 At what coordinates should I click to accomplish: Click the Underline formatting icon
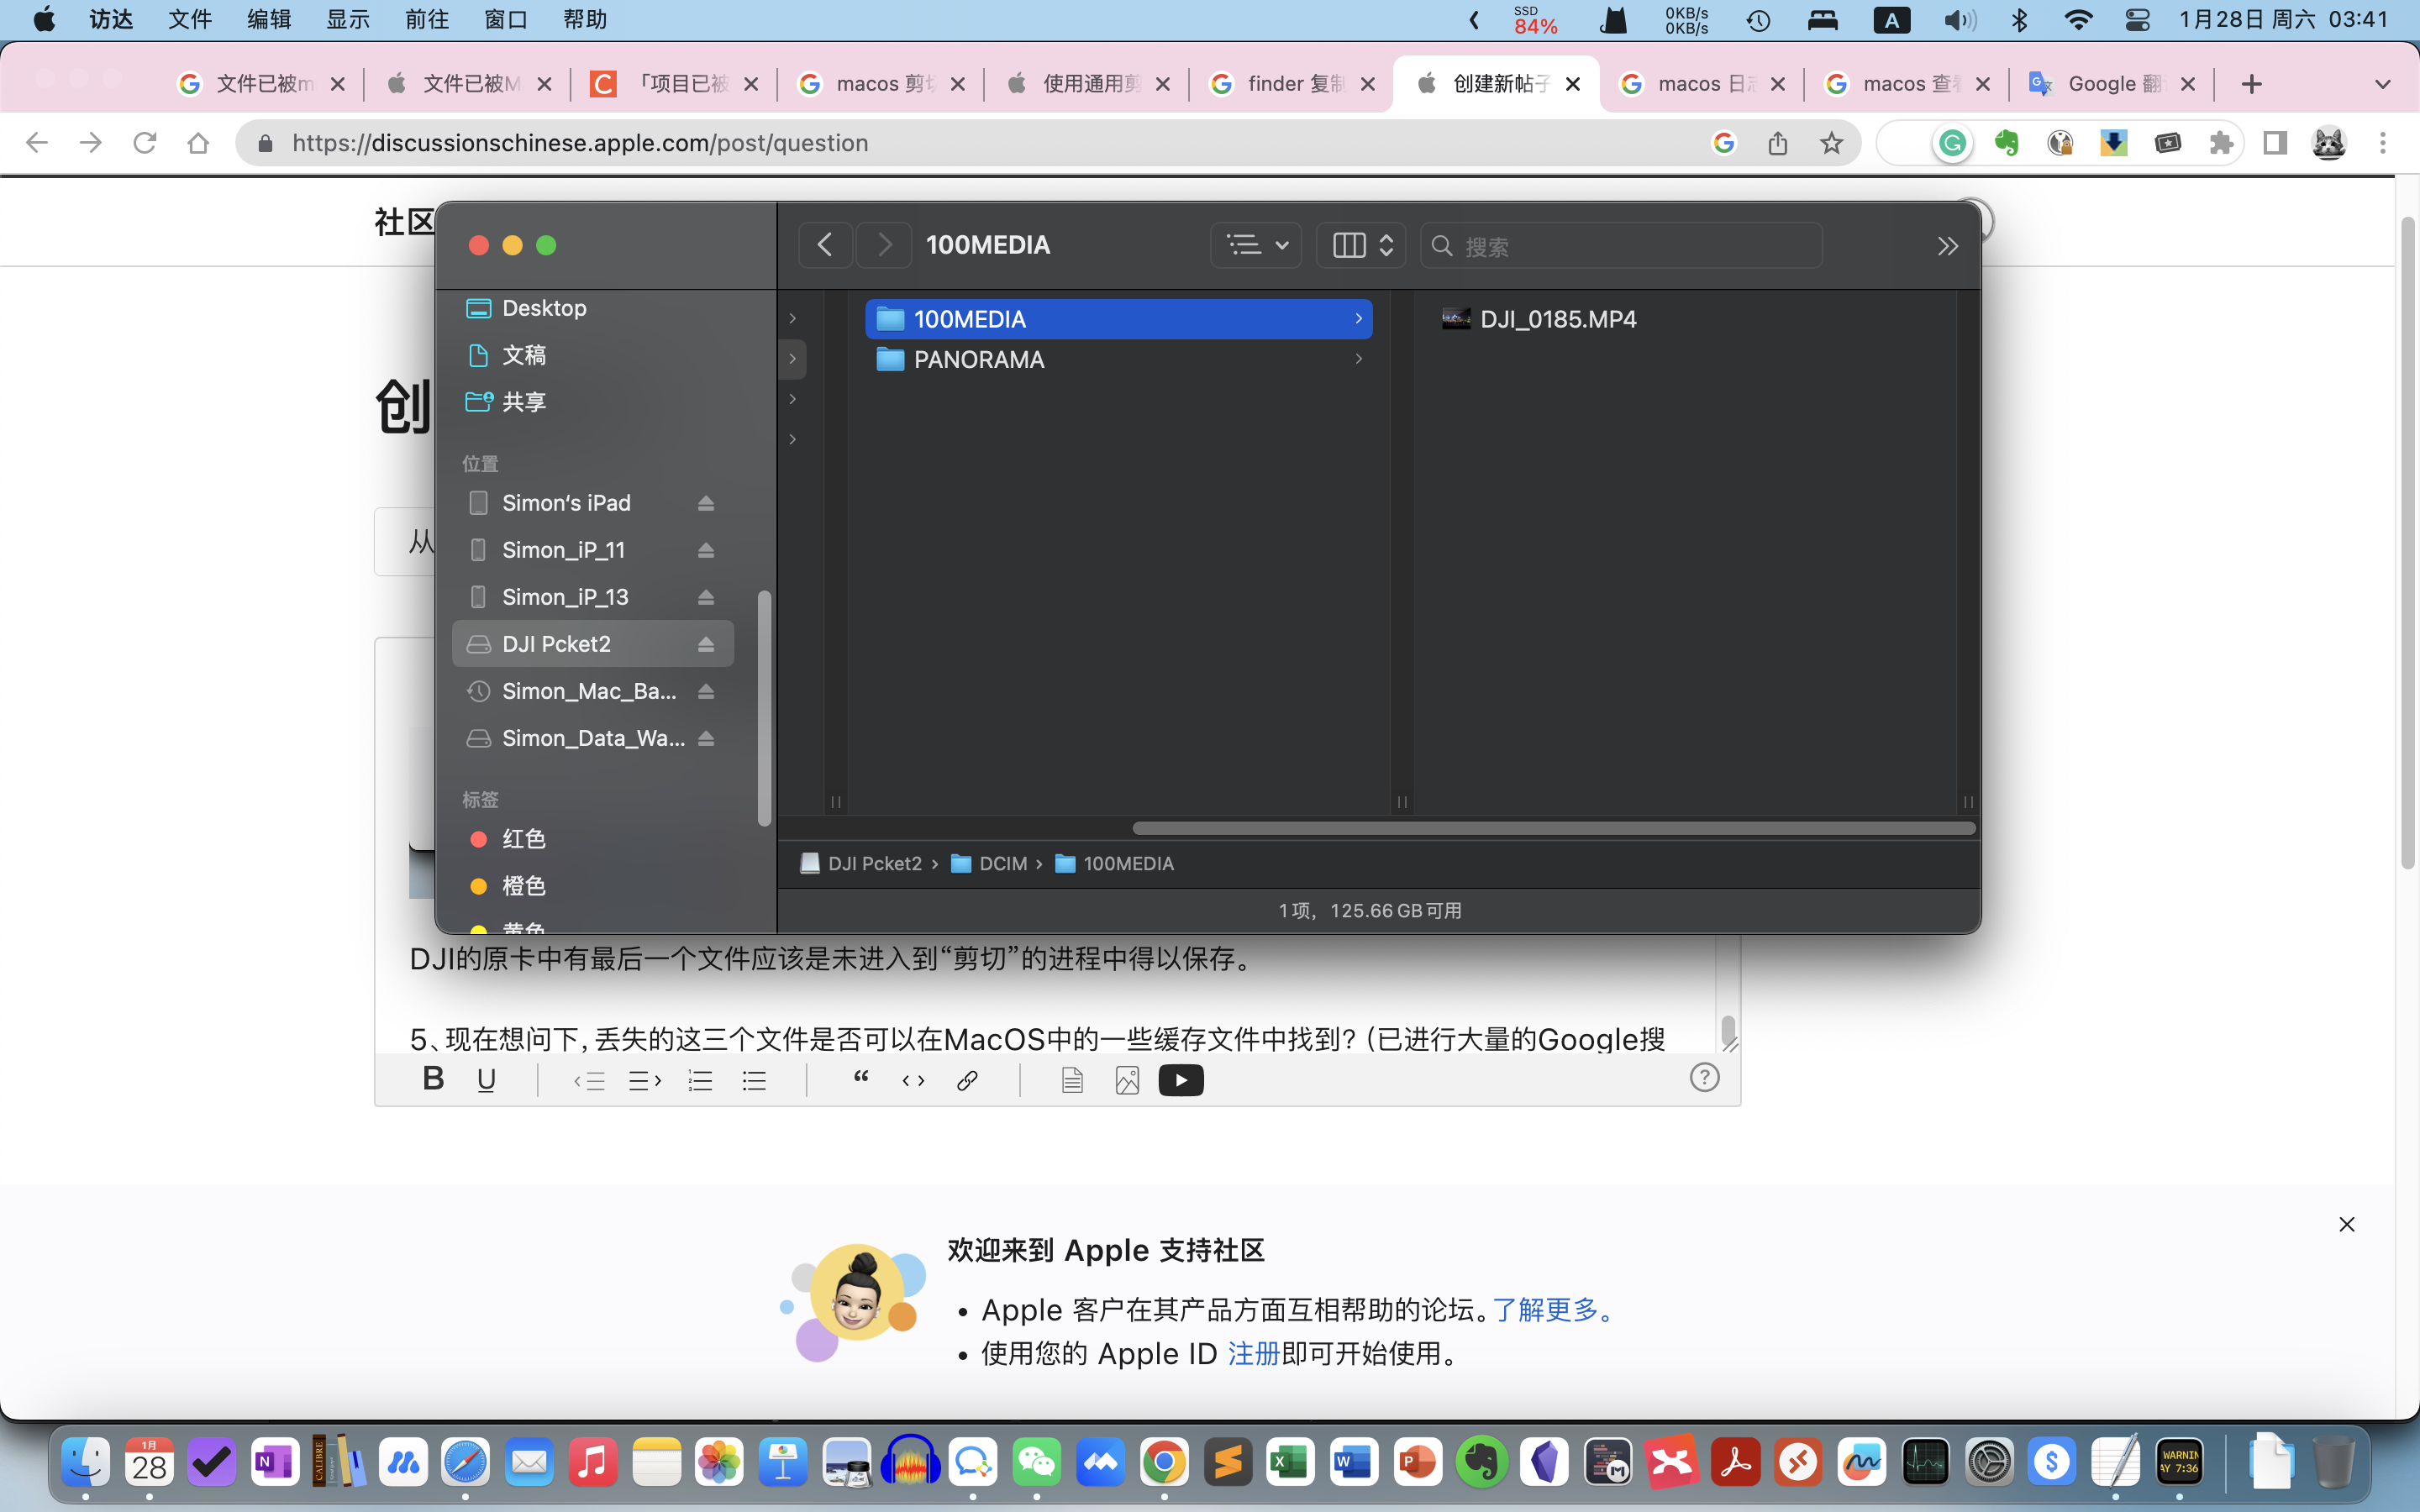tap(486, 1080)
